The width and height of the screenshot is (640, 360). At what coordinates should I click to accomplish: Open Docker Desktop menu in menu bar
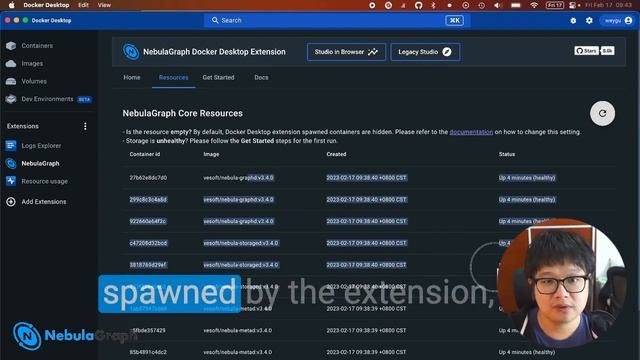coord(46,5)
